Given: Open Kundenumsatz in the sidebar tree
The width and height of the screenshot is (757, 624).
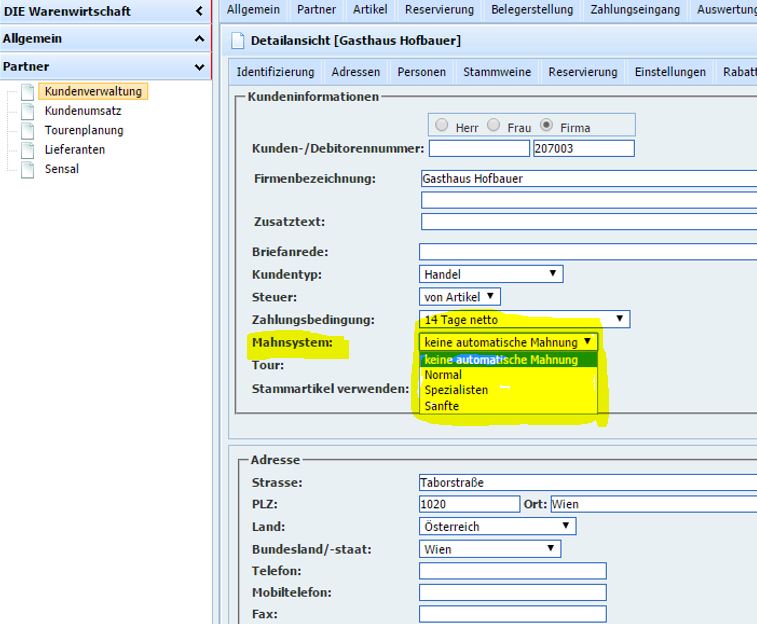Looking at the screenshot, I should 83,111.
